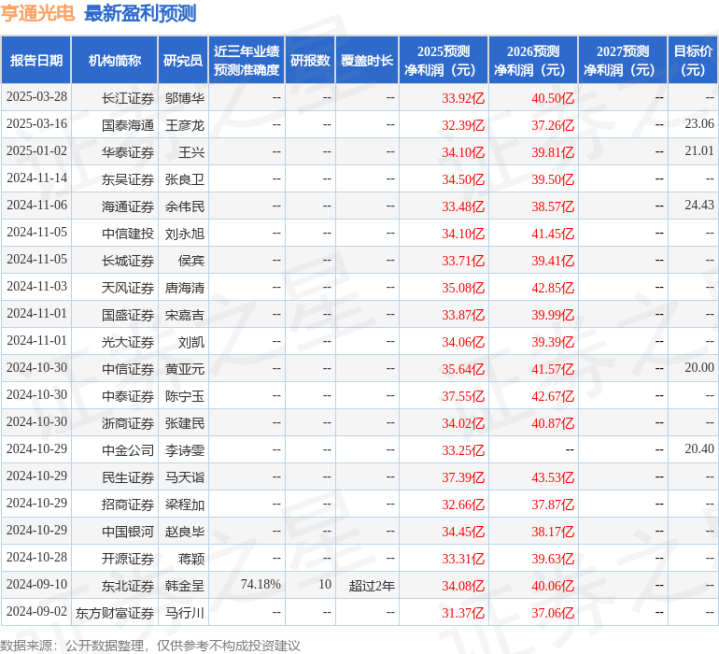
Task: Click institution 国泰海通
Action: click(x=127, y=125)
